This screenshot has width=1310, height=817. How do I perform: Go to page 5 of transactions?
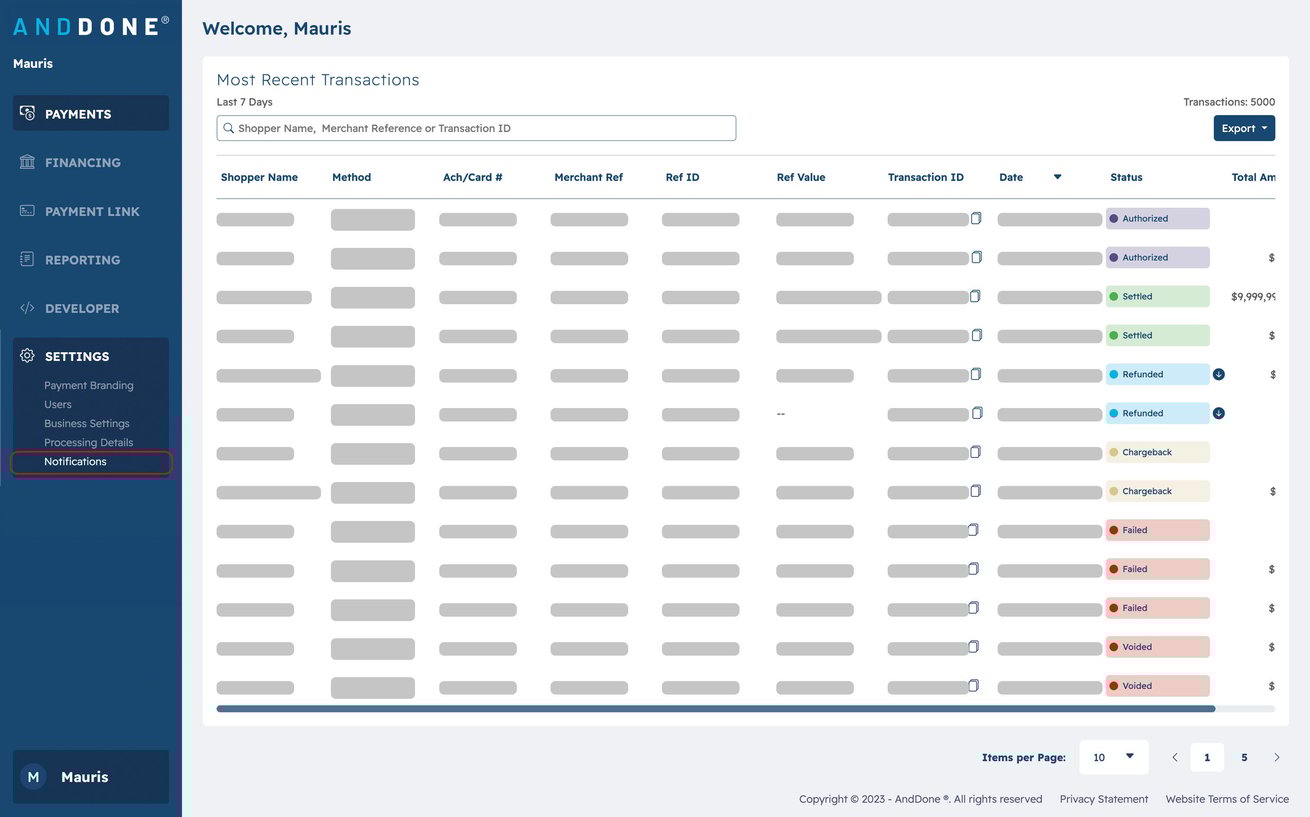tap(1244, 757)
